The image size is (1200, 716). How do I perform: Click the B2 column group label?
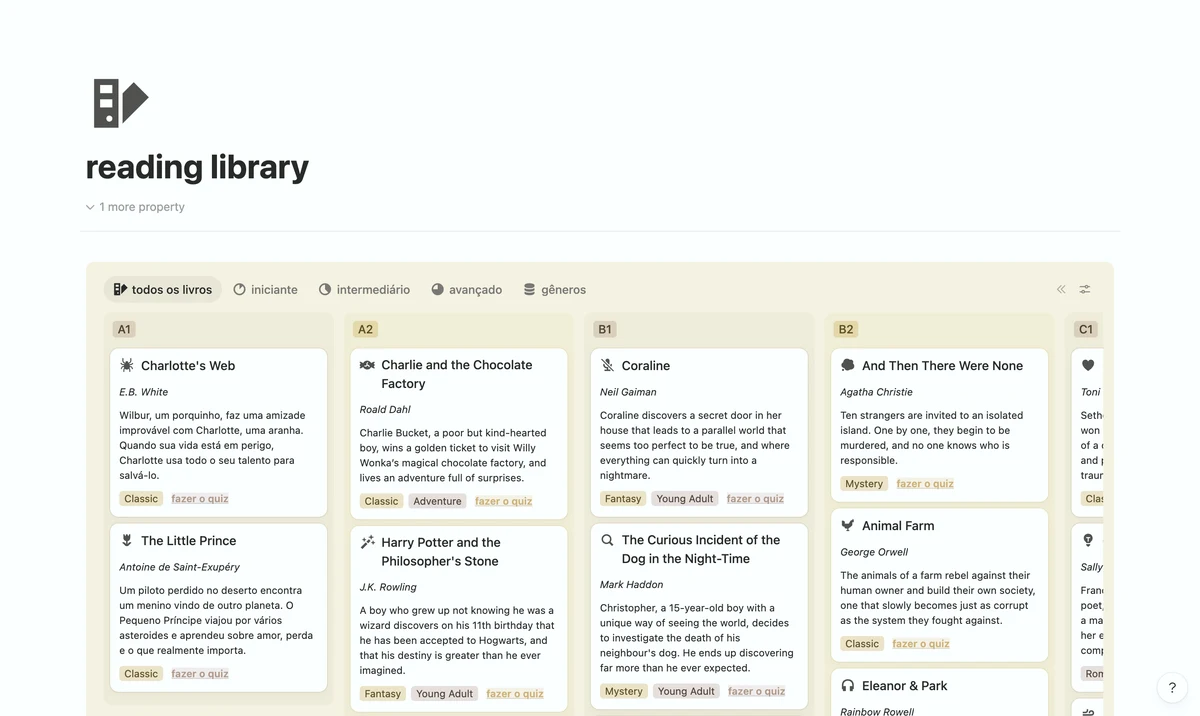[846, 329]
